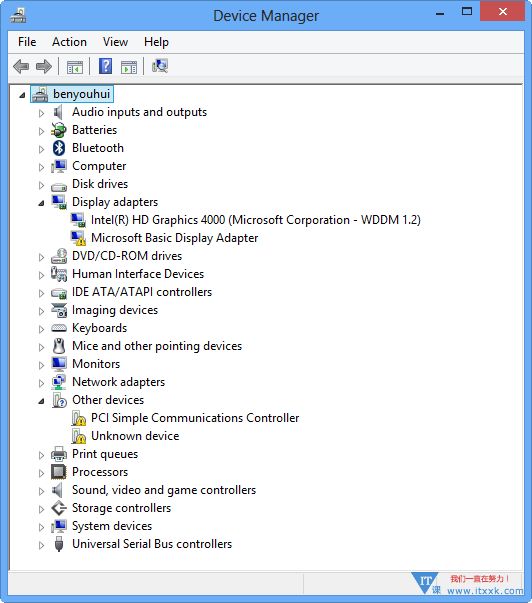Open the Action menu
This screenshot has height=603, width=532.
tap(69, 42)
